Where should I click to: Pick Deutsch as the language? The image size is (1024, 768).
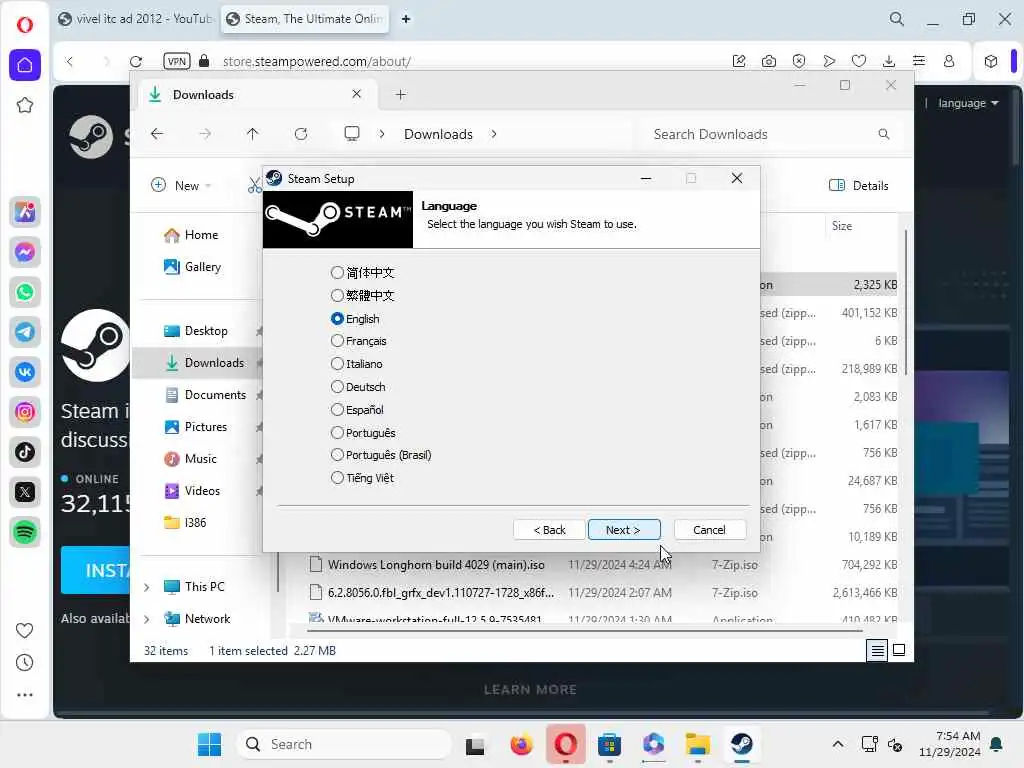pyautogui.click(x=358, y=387)
